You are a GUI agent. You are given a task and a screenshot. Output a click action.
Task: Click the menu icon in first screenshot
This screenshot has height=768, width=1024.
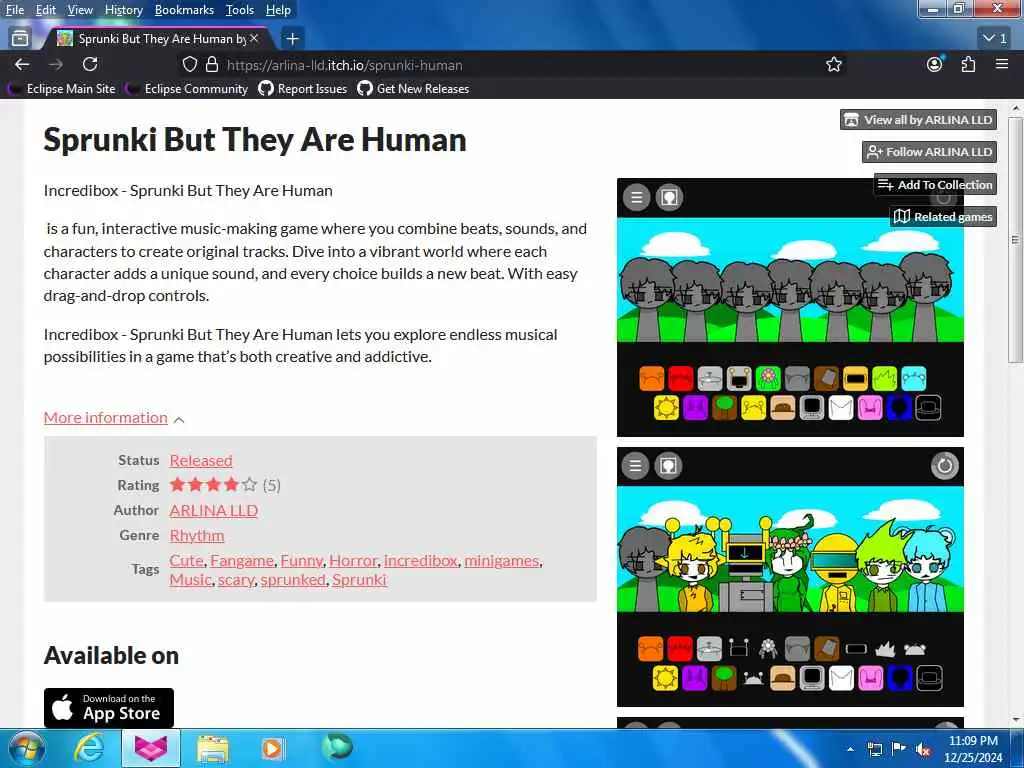tap(636, 197)
